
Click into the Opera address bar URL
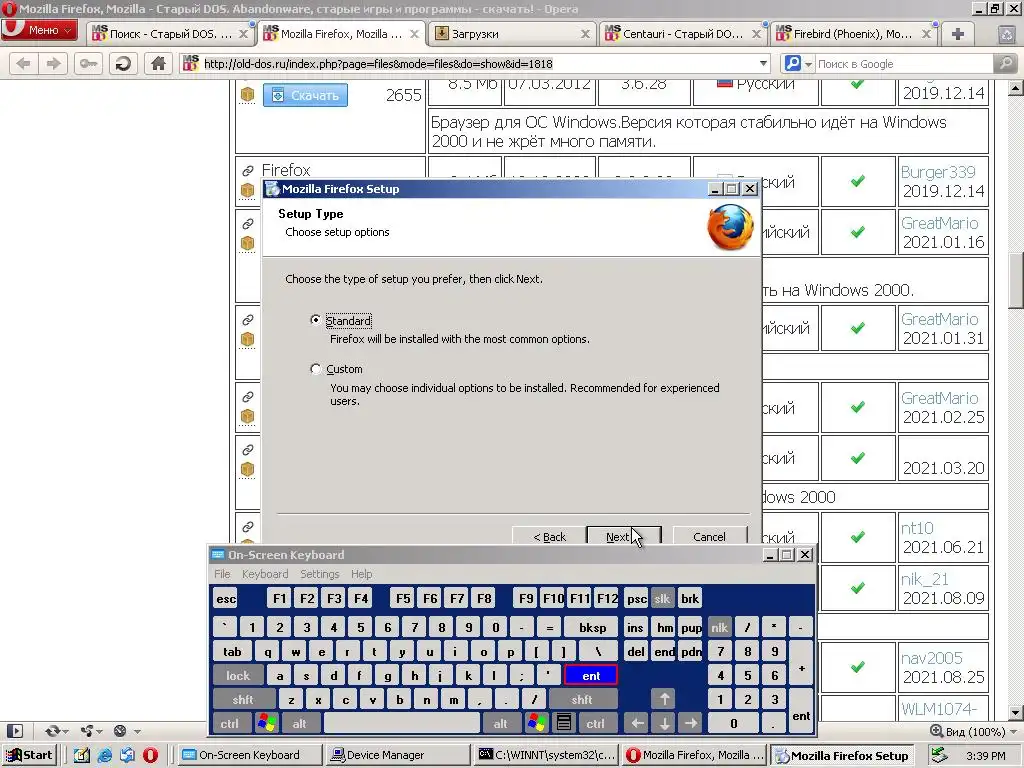click(x=477, y=63)
